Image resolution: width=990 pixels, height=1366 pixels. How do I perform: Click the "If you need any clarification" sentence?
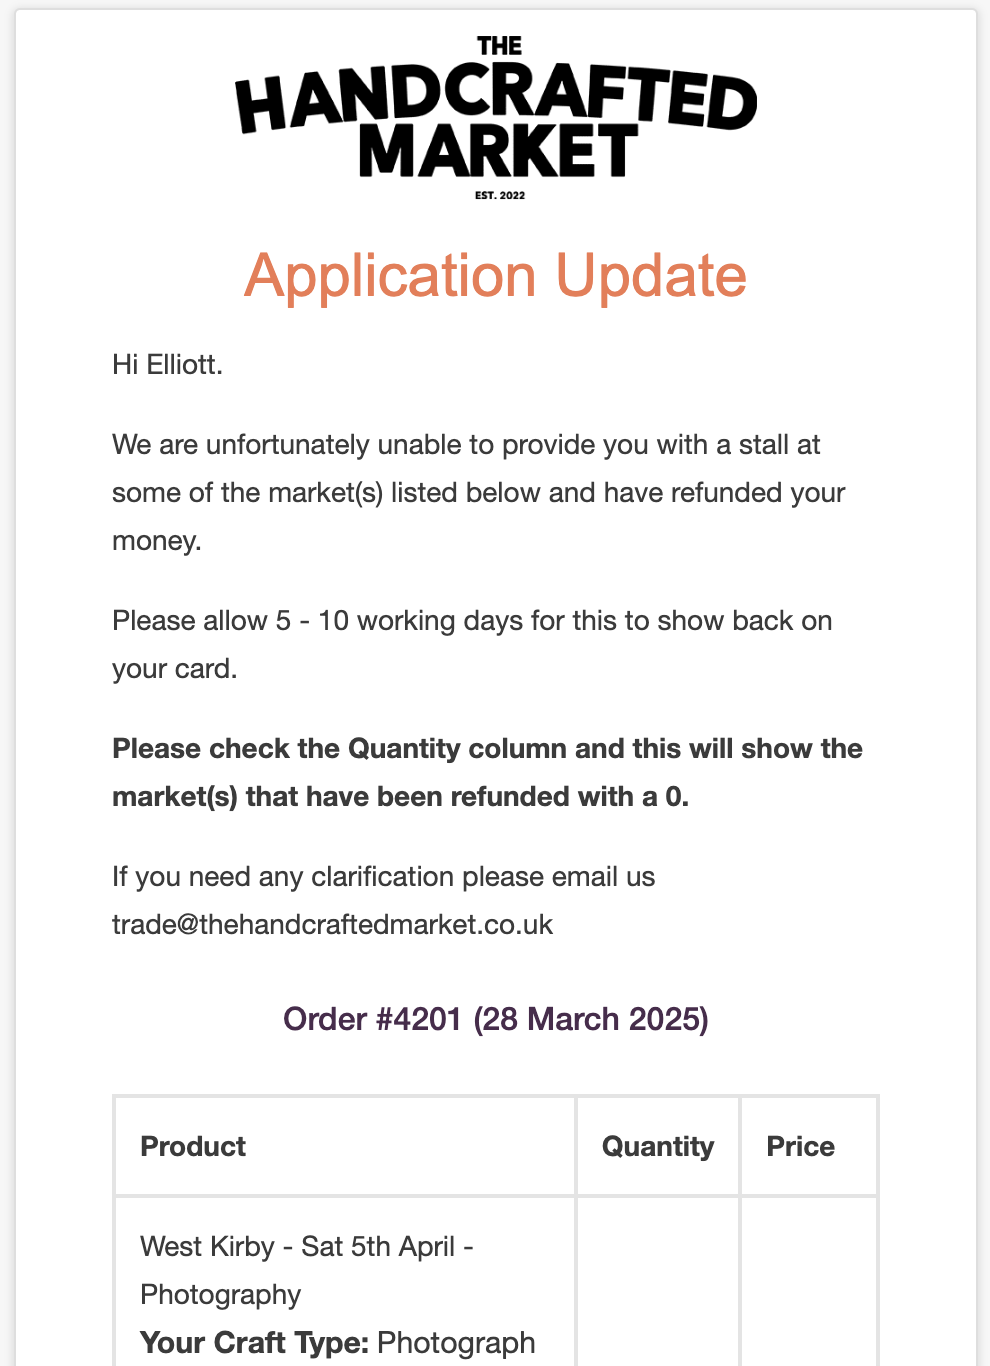click(383, 877)
